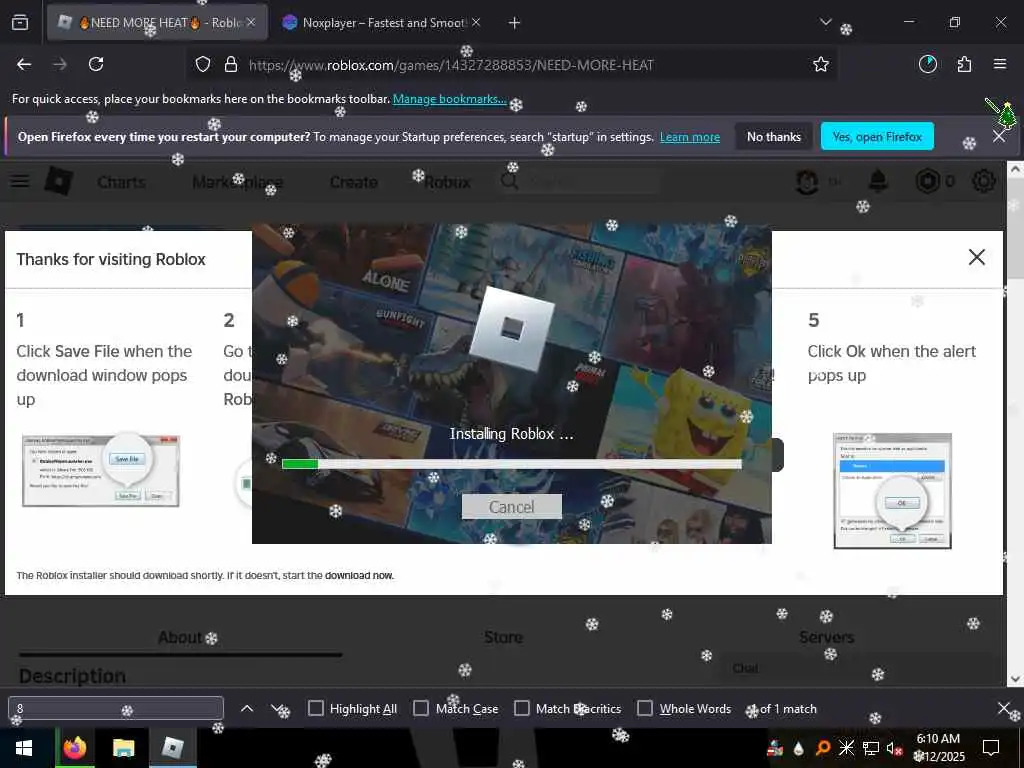Open the Marketplace menu item
Viewport: 1024px width, 768px height.
pyautogui.click(x=238, y=182)
